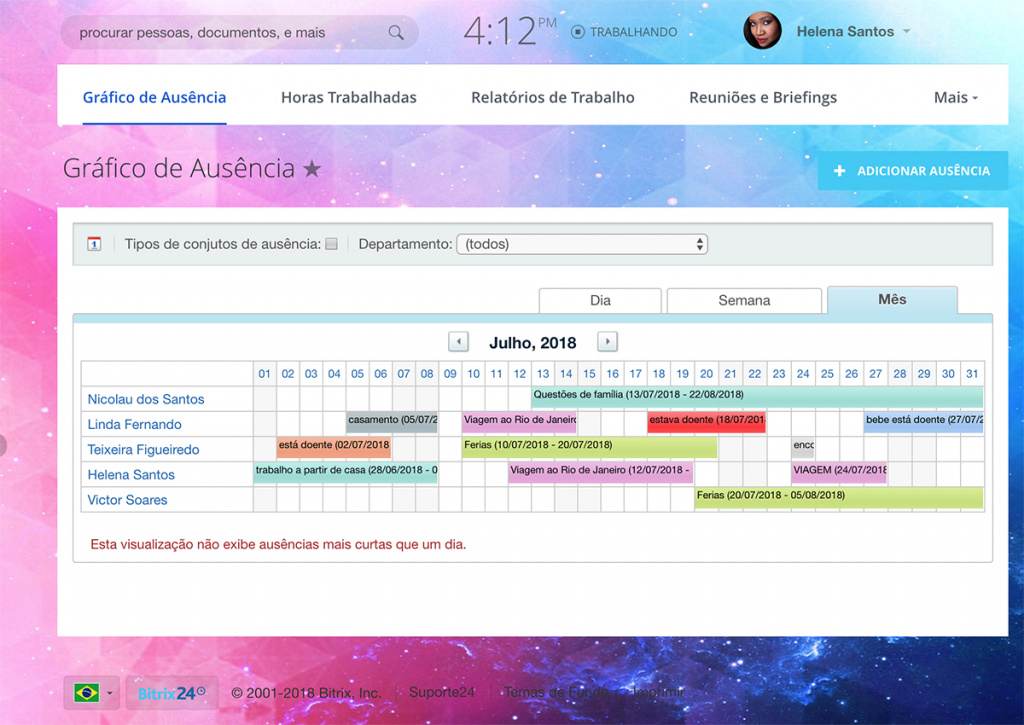The height and width of the screenshot is (725, 1024).
Task: Click the search magnifier icon
Action: (x=396, y=33)
